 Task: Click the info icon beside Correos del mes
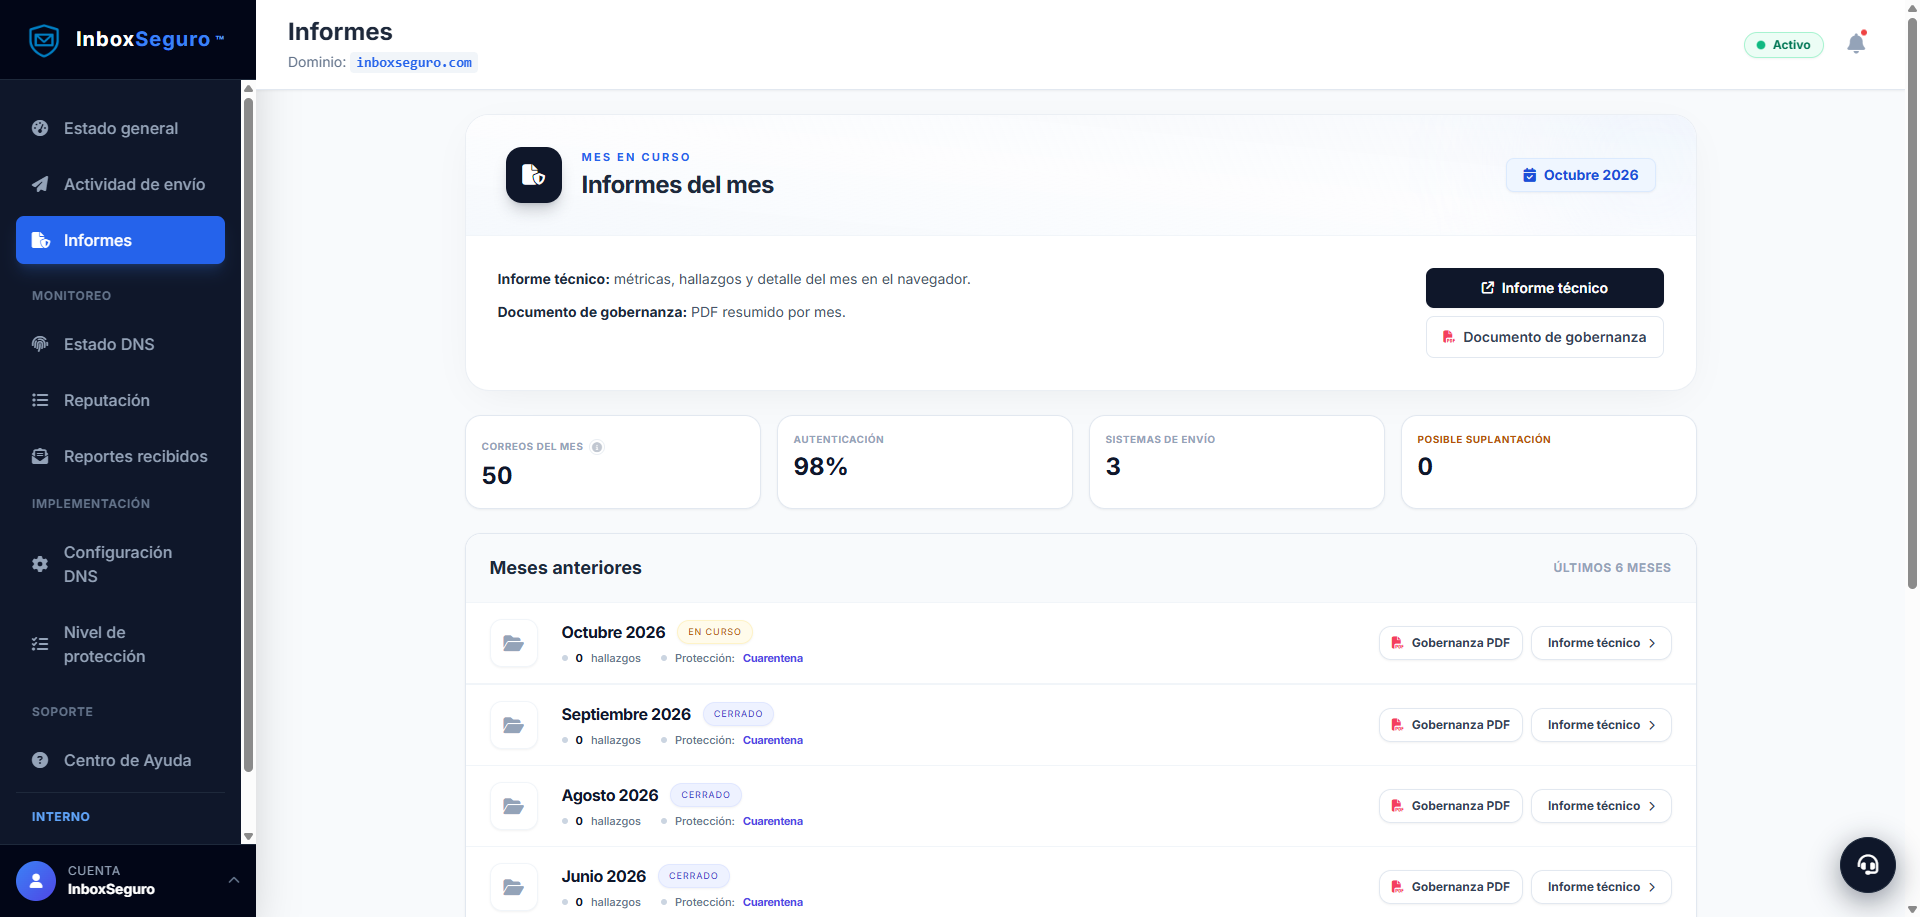tap(597, 447)
